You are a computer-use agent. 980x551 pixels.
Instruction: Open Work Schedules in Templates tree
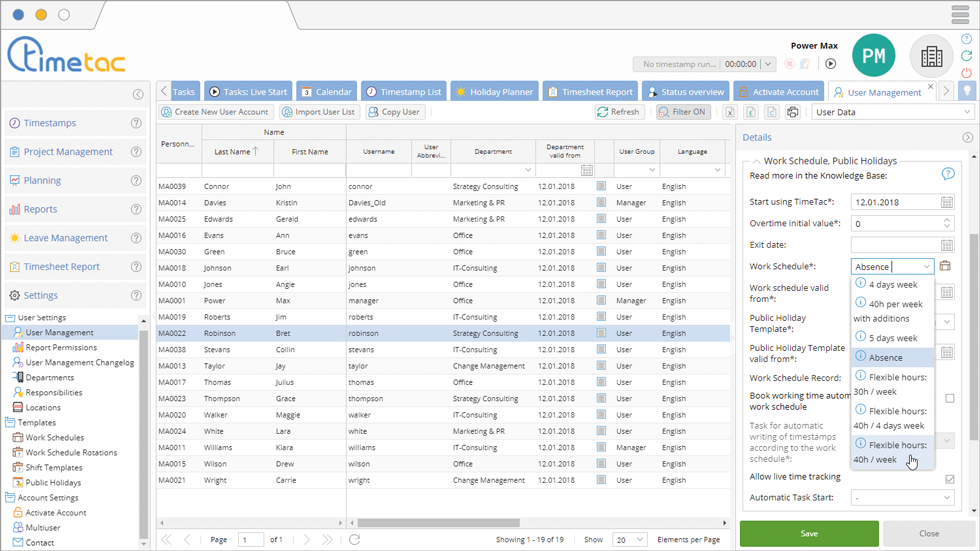click(54, 438)
